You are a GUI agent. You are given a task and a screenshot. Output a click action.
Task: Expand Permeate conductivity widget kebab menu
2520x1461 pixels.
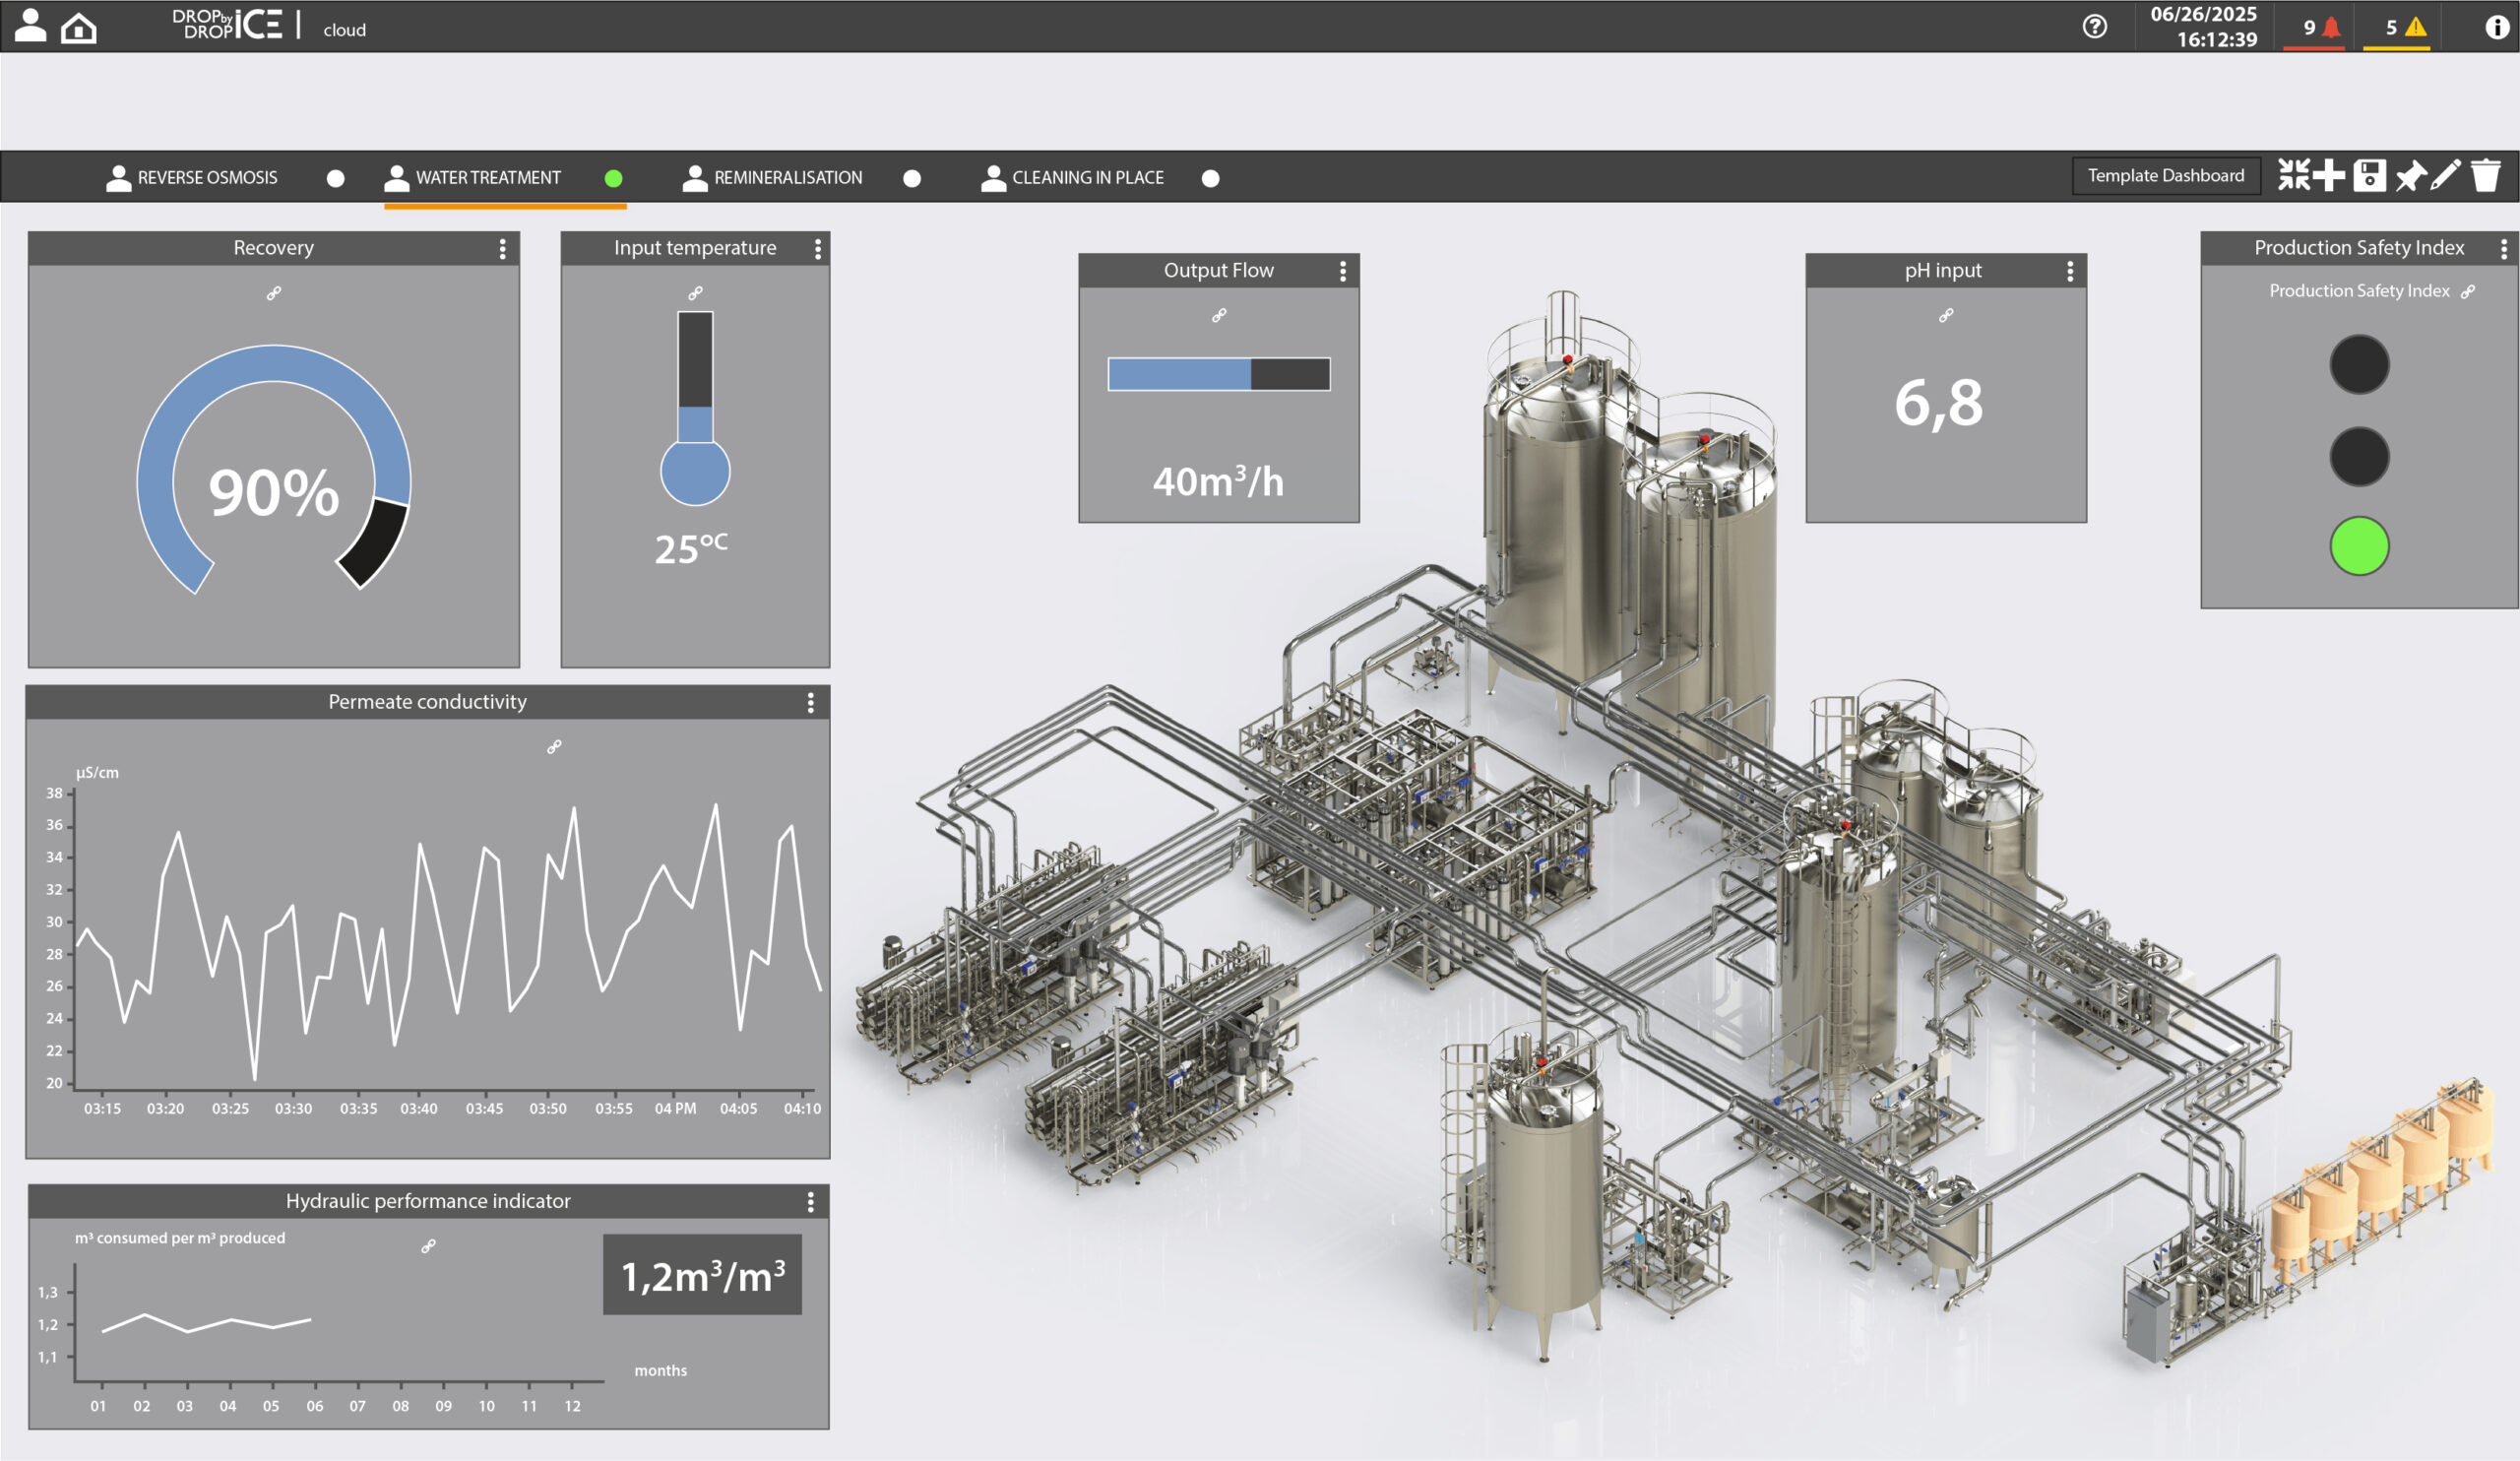(x=810, y=702)
